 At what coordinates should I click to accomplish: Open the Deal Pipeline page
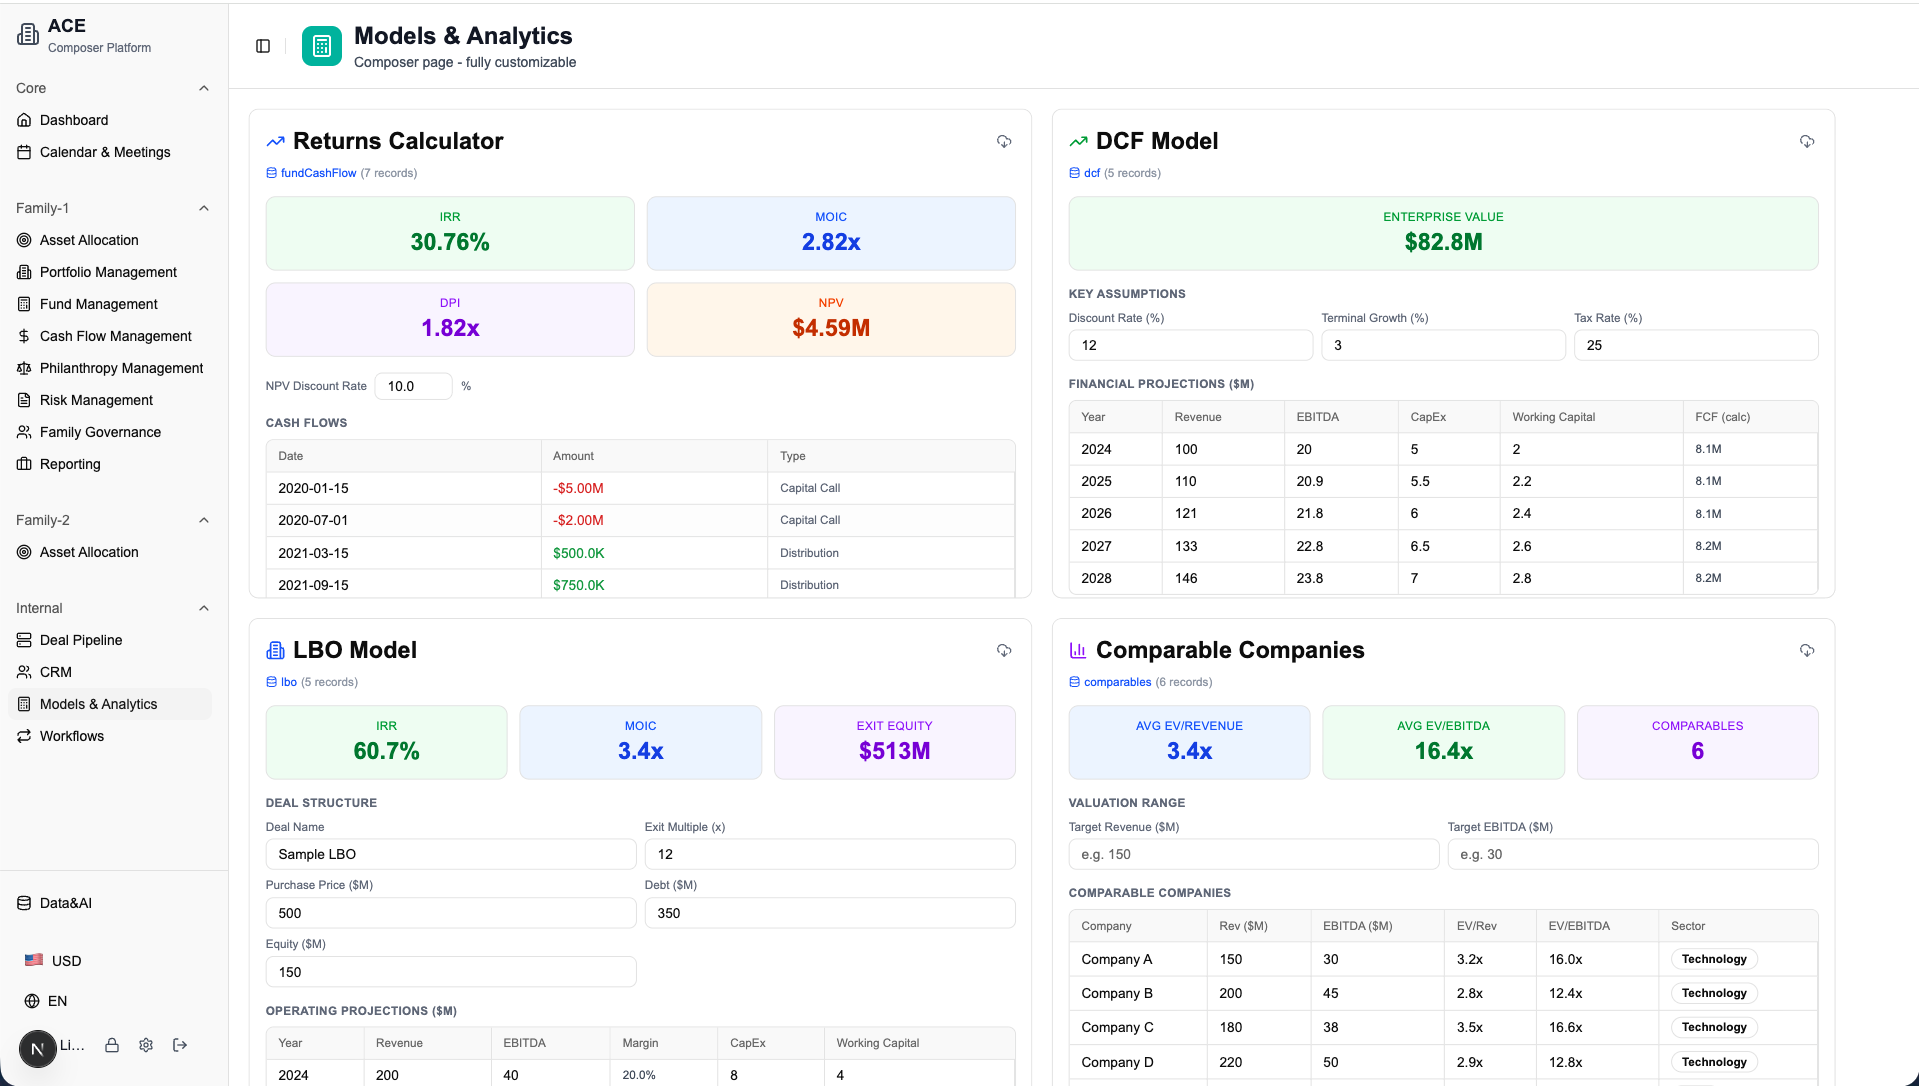pos(81,640)
